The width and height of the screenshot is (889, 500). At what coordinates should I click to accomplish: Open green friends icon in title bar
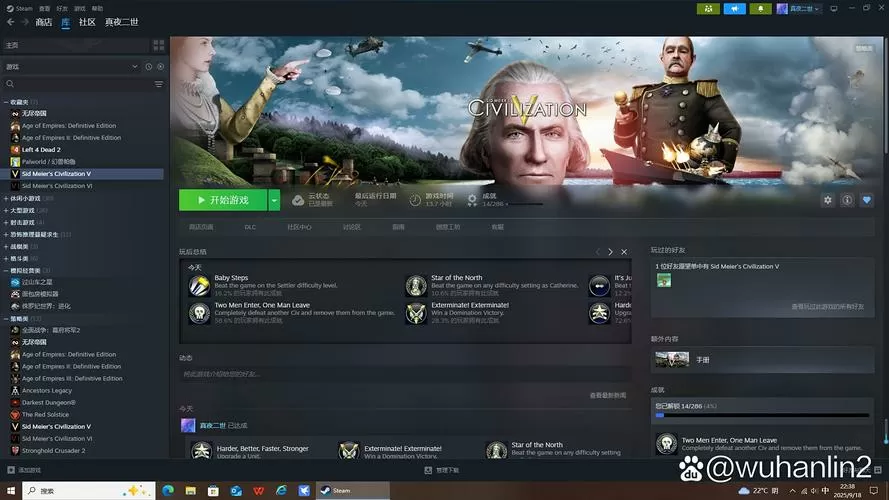coord(708,9)
